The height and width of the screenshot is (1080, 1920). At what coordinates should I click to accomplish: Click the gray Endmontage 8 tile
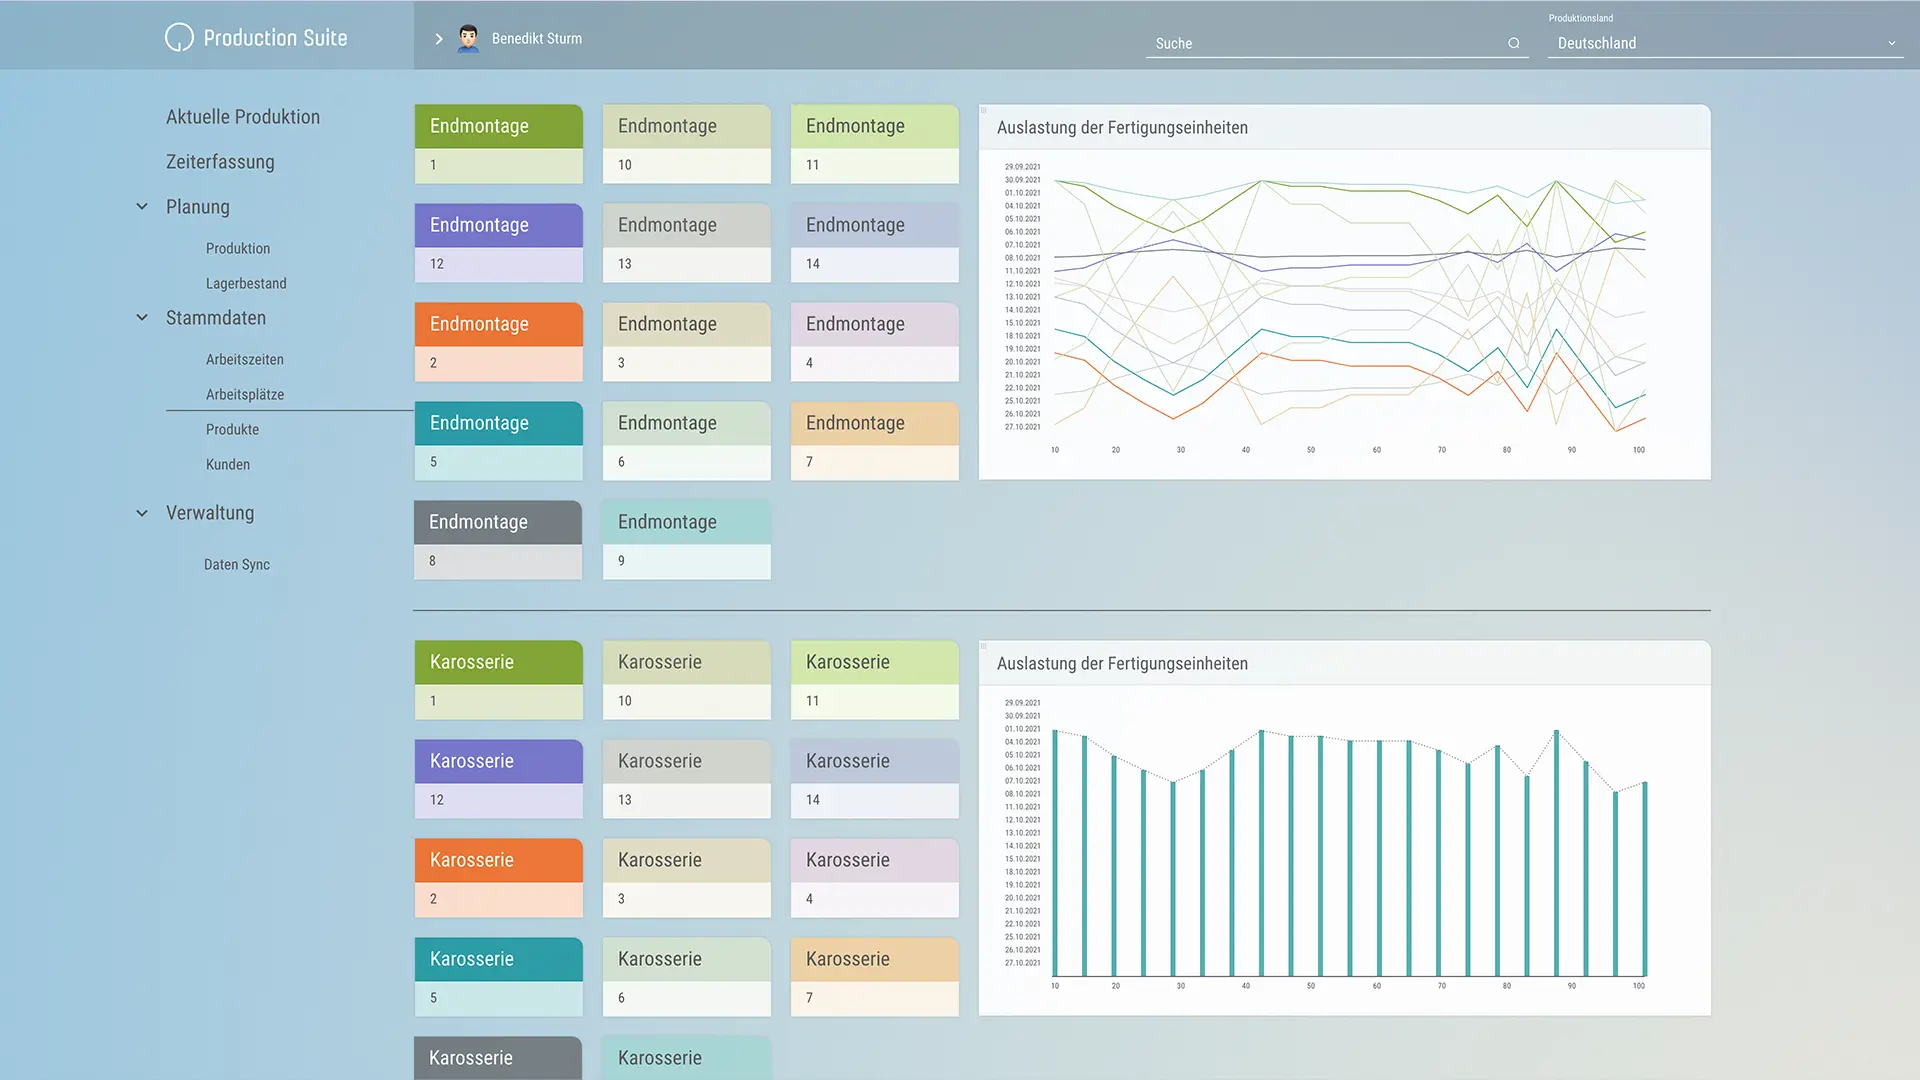[x=498, y=540]
